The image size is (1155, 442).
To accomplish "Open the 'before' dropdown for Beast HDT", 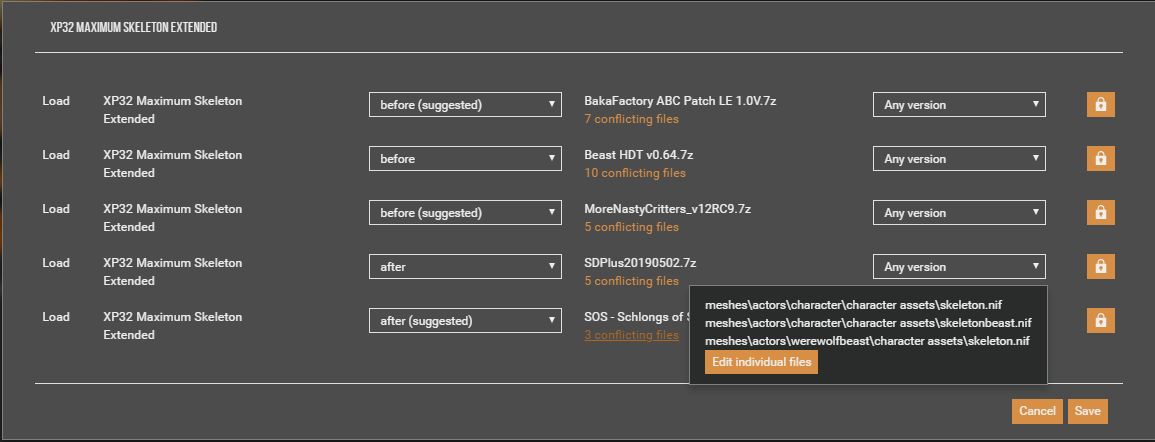I will pyautogui.click(x=465, y=159).
